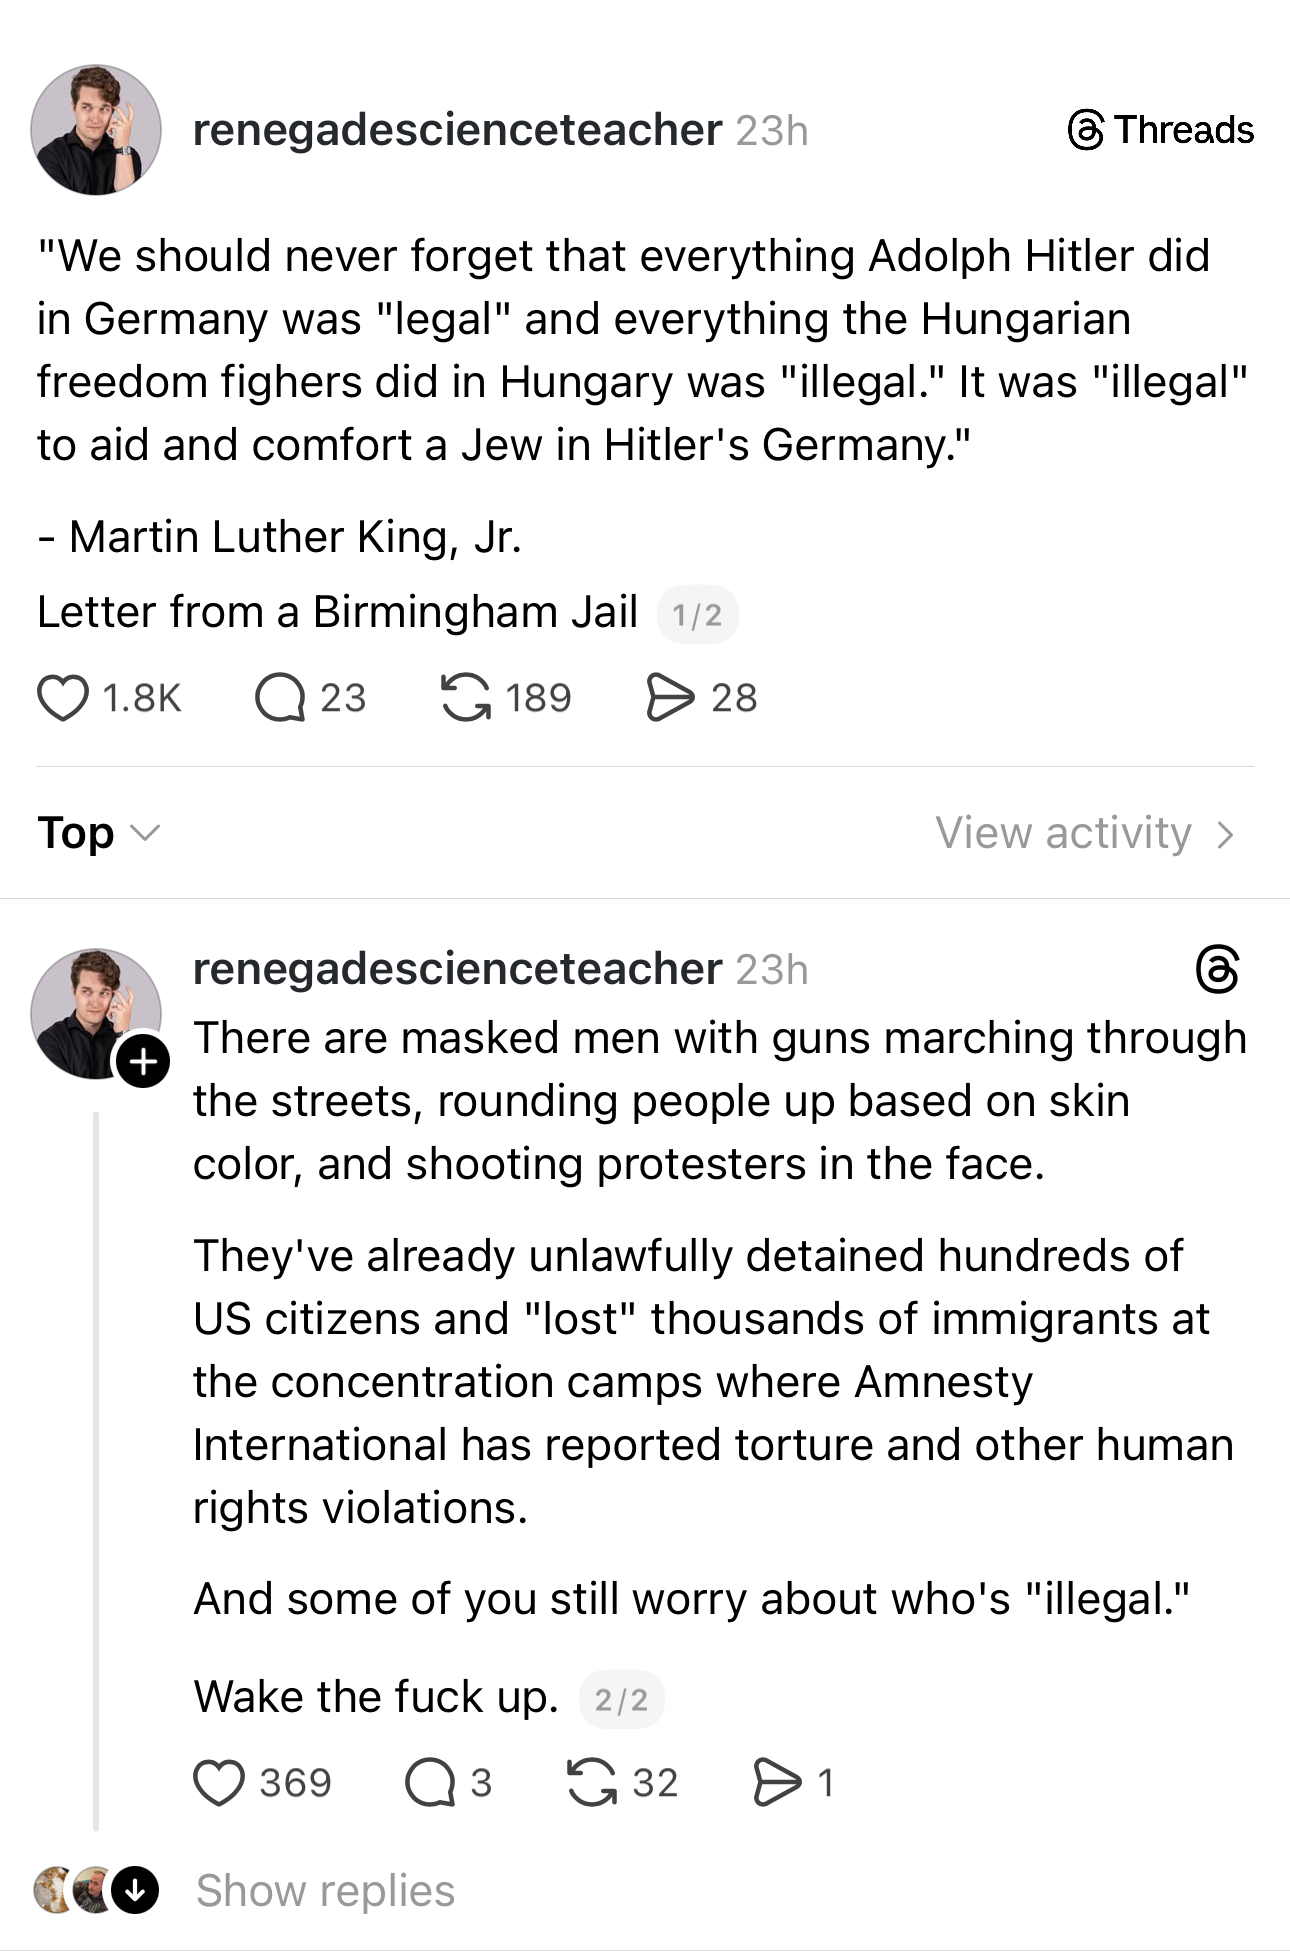
Task: Reply to the second post with 3 comments
Action: click(430, 1783)
